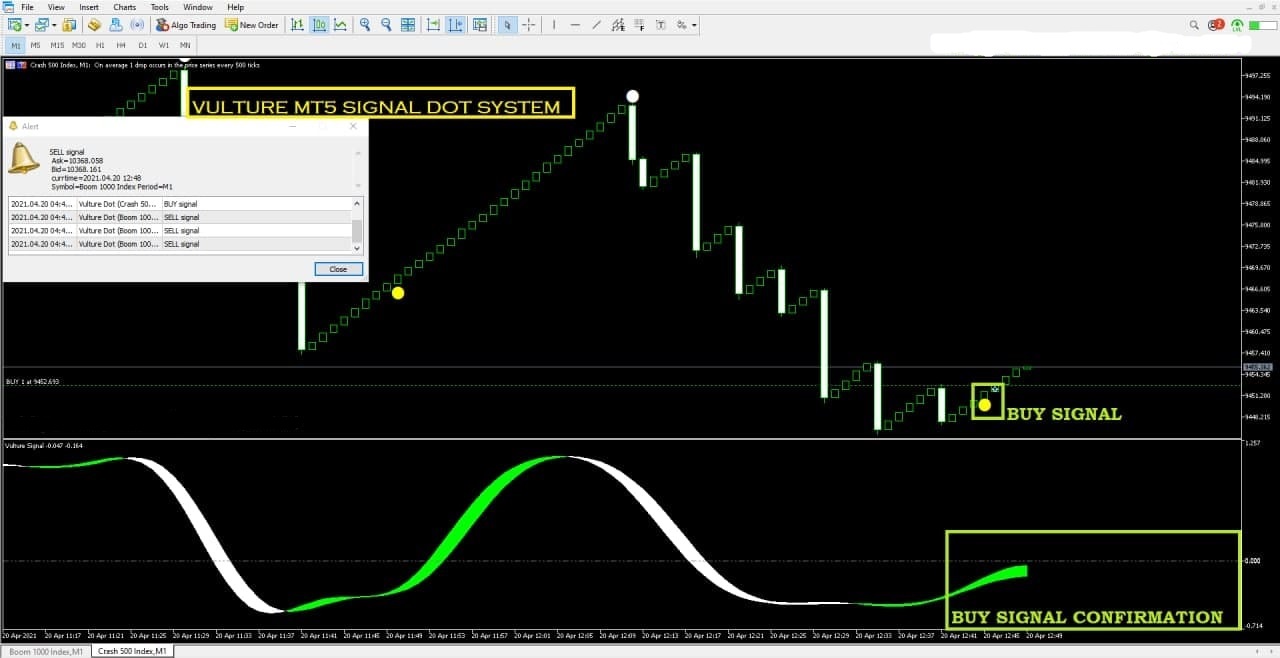The width and height of the screenshot is (1280, 658).
Task: Click the tile windows grid icon
Action: [407, 24]
